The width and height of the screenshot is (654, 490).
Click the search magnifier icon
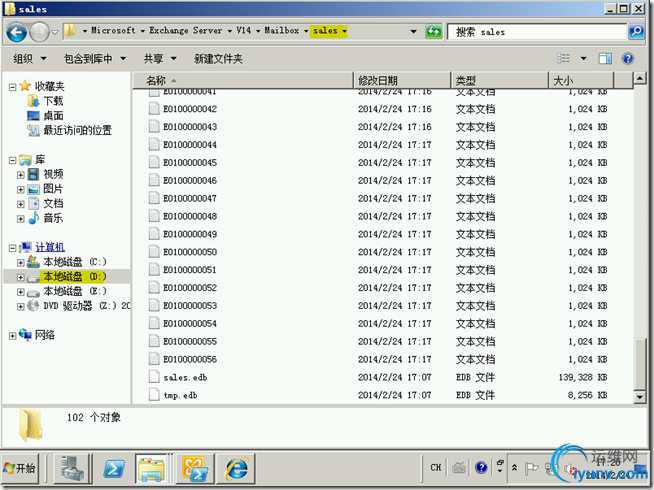tap(636, 31)
